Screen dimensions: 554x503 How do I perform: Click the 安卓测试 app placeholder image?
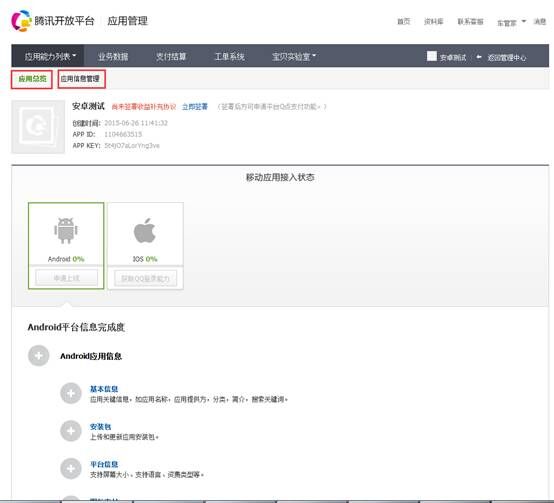pyautogui.click(x=38, y=127)
